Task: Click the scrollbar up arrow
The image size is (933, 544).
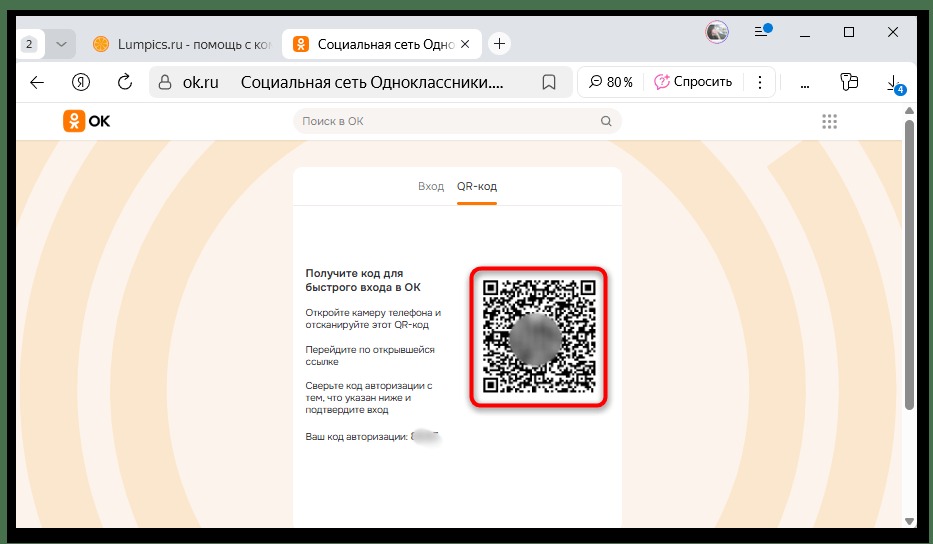Action: [909, 111]
